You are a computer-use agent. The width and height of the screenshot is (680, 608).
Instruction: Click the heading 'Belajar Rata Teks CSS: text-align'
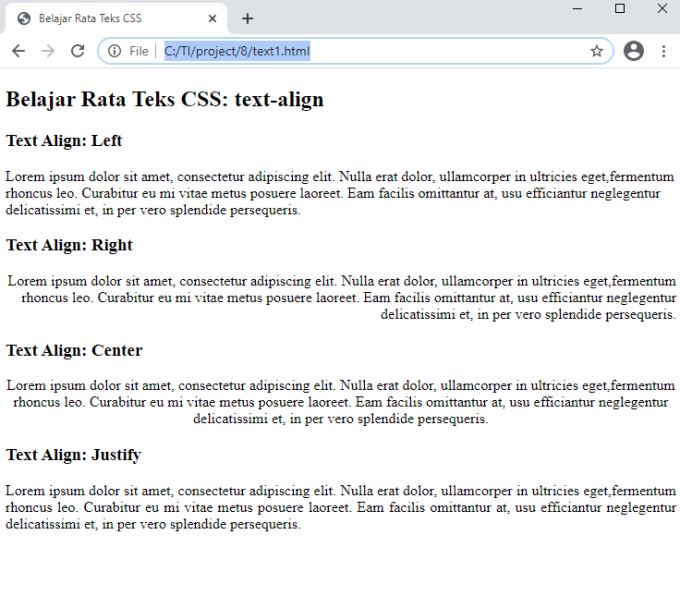[x=165, y=99]
